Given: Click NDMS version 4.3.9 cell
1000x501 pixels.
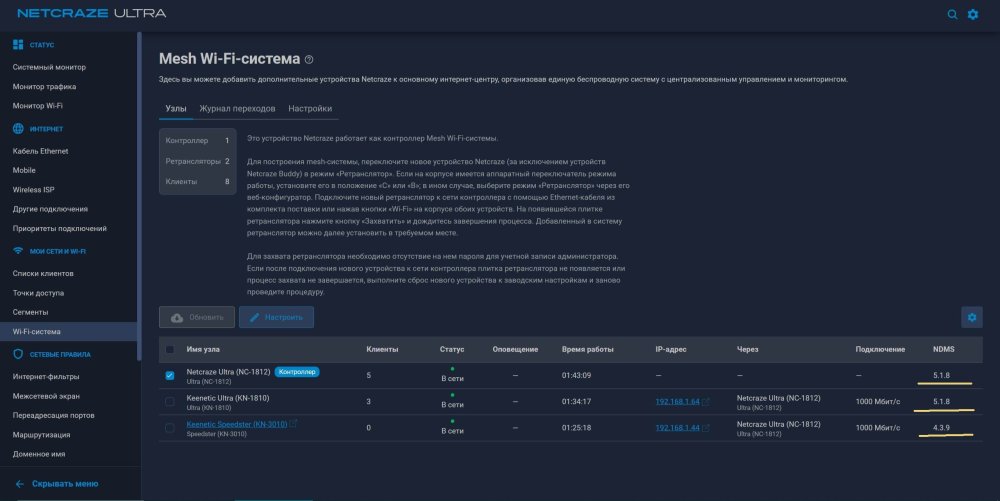Looking at the screenshot, I should click(941, 428).
